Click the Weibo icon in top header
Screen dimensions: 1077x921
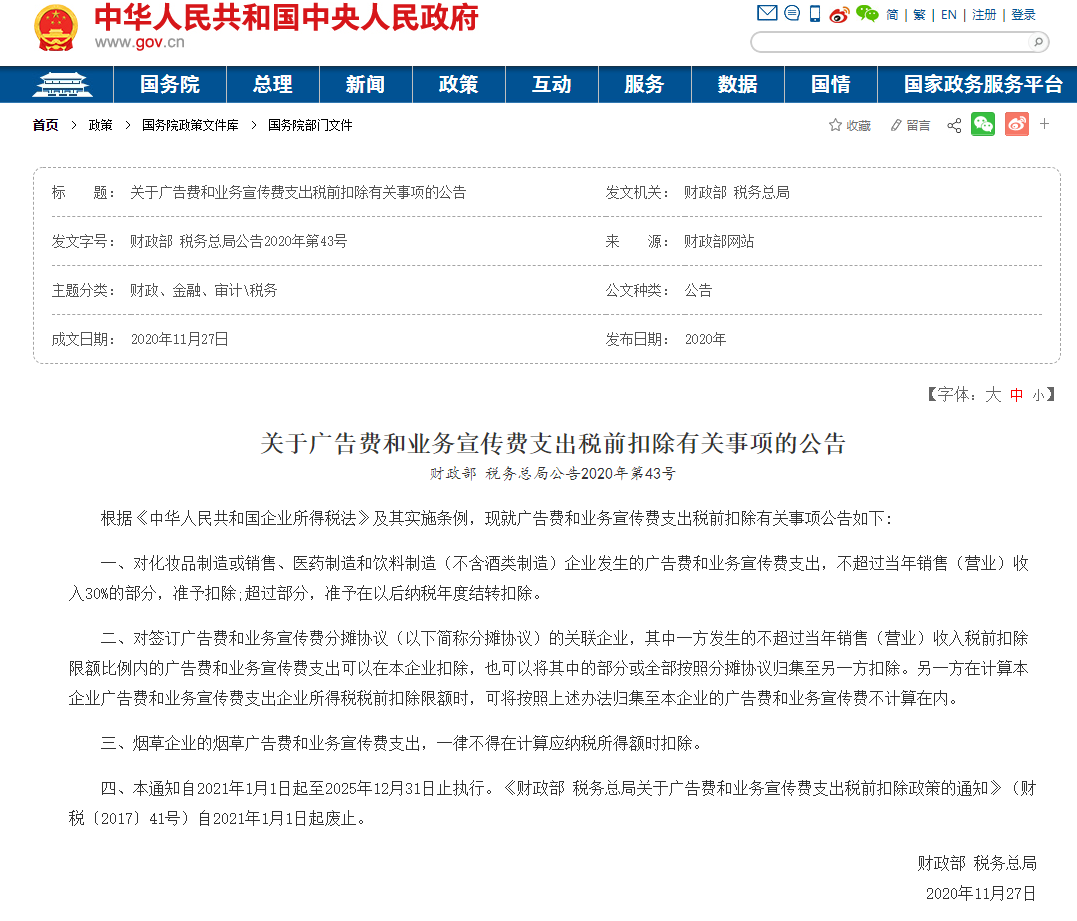pyautogui.click(x=839, y=14)
